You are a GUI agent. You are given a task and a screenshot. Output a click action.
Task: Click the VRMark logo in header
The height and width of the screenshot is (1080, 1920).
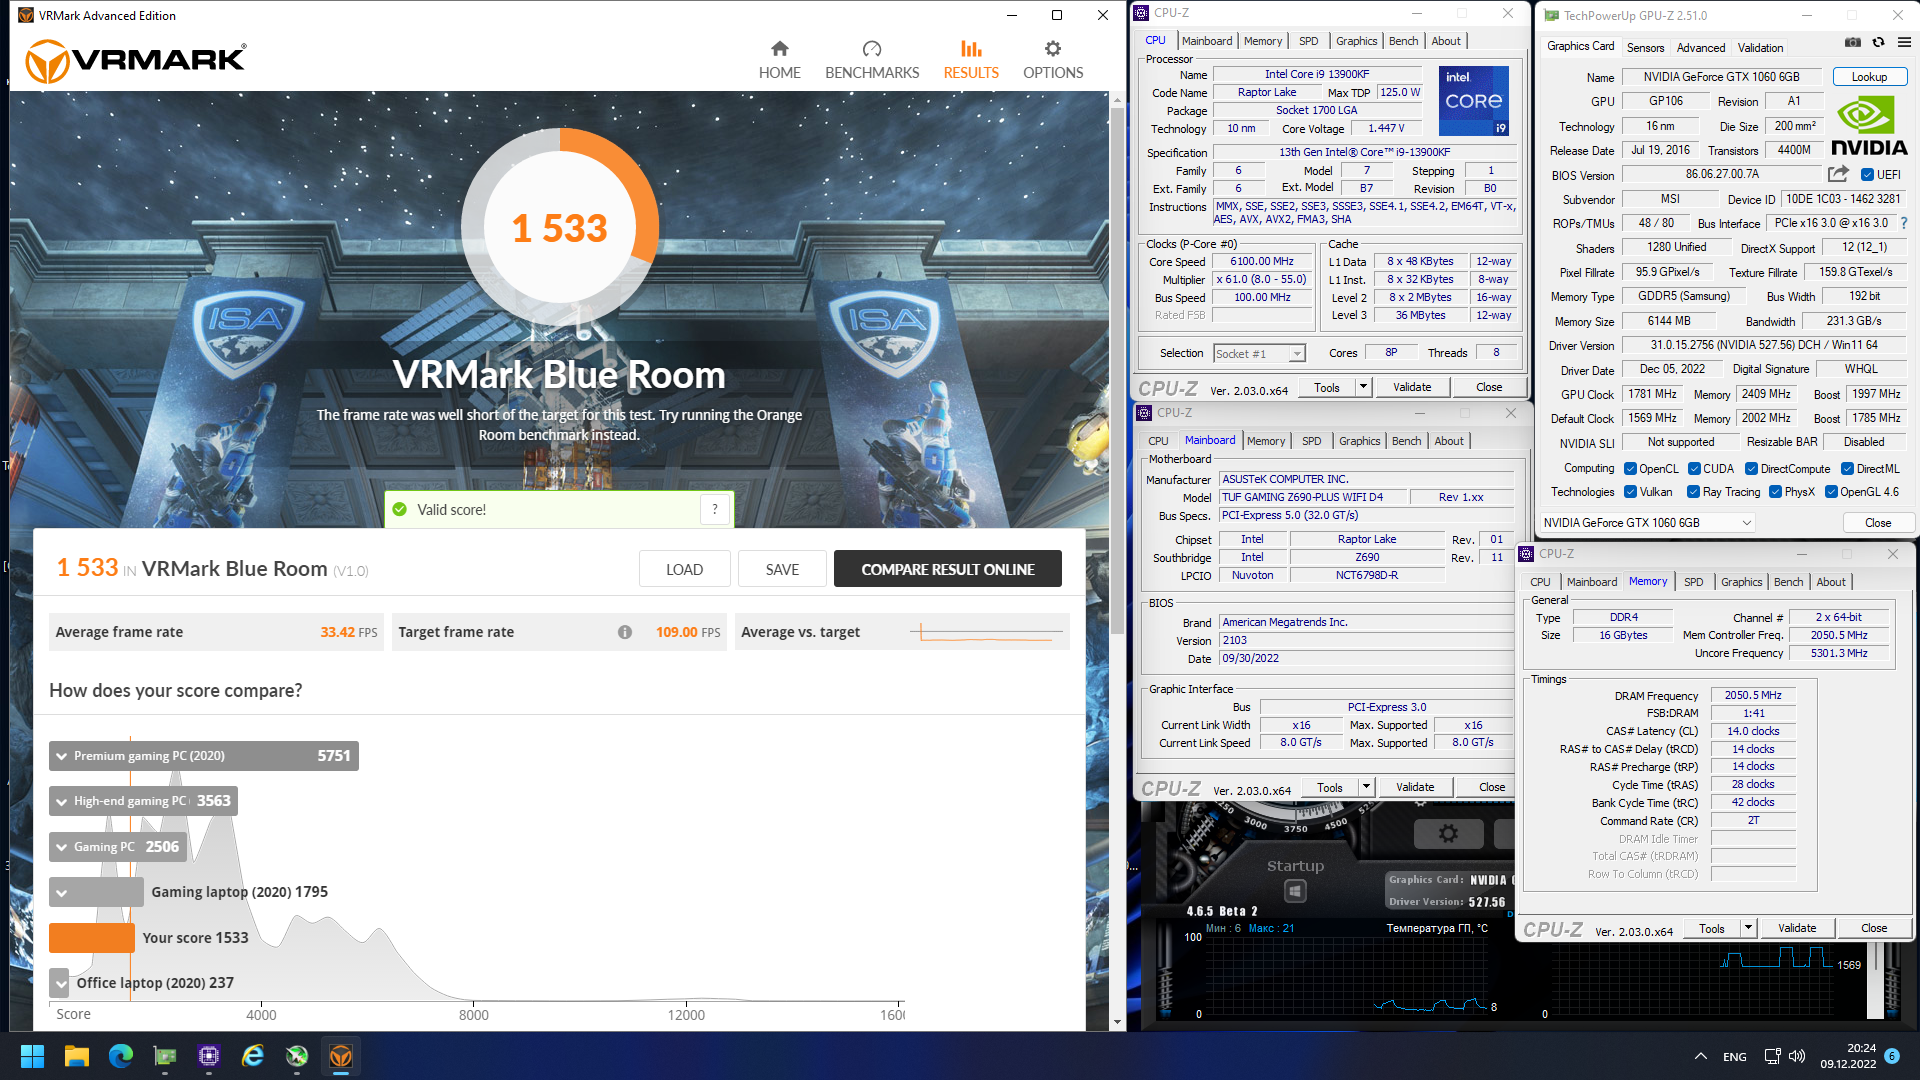tap(135, 61)
